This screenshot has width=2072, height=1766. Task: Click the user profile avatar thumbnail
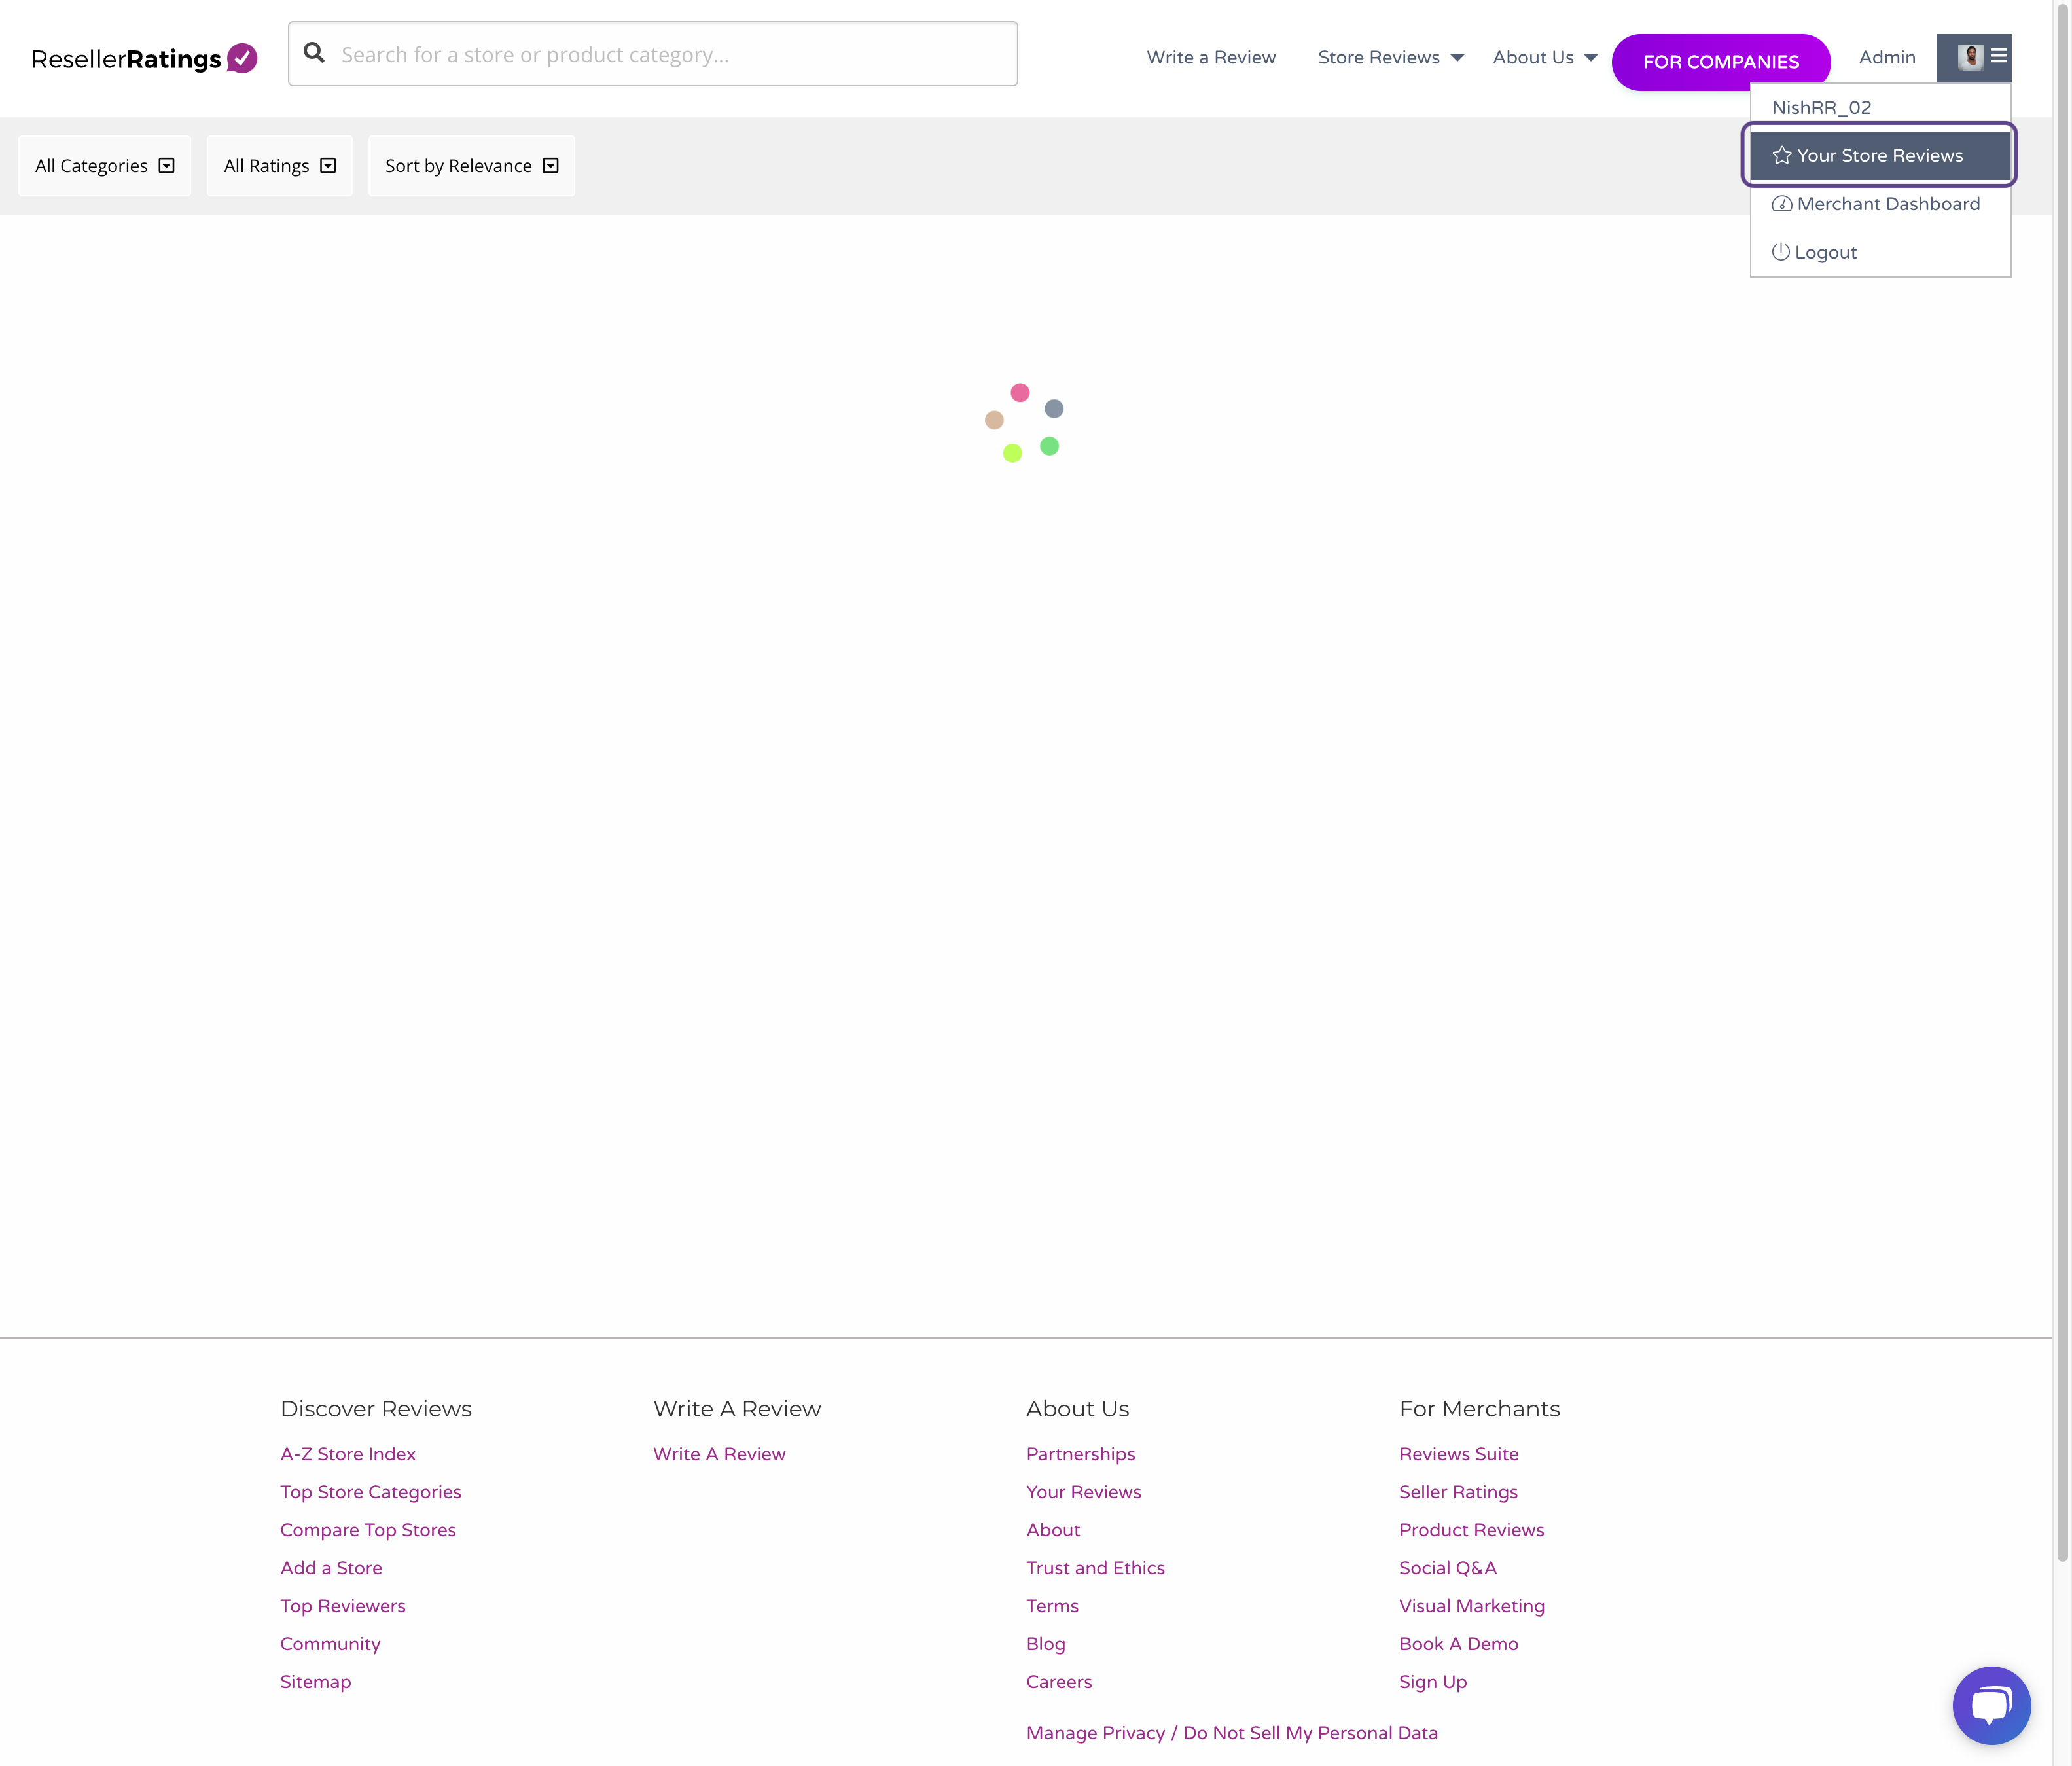[x=1970, y=57]
